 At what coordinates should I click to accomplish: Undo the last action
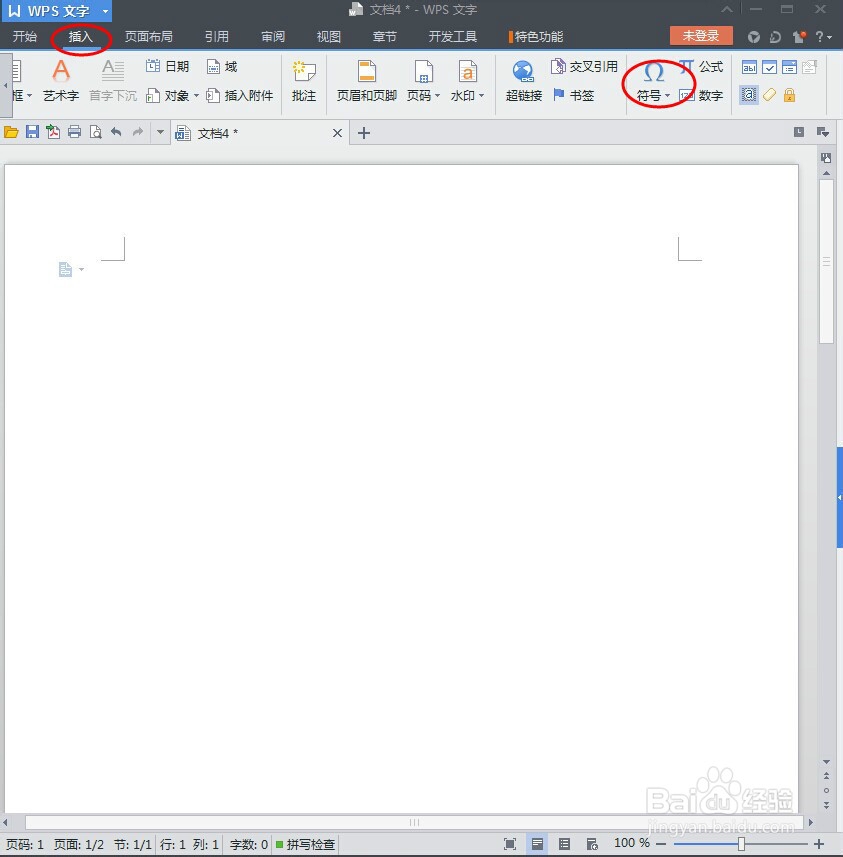click(116, 132)
